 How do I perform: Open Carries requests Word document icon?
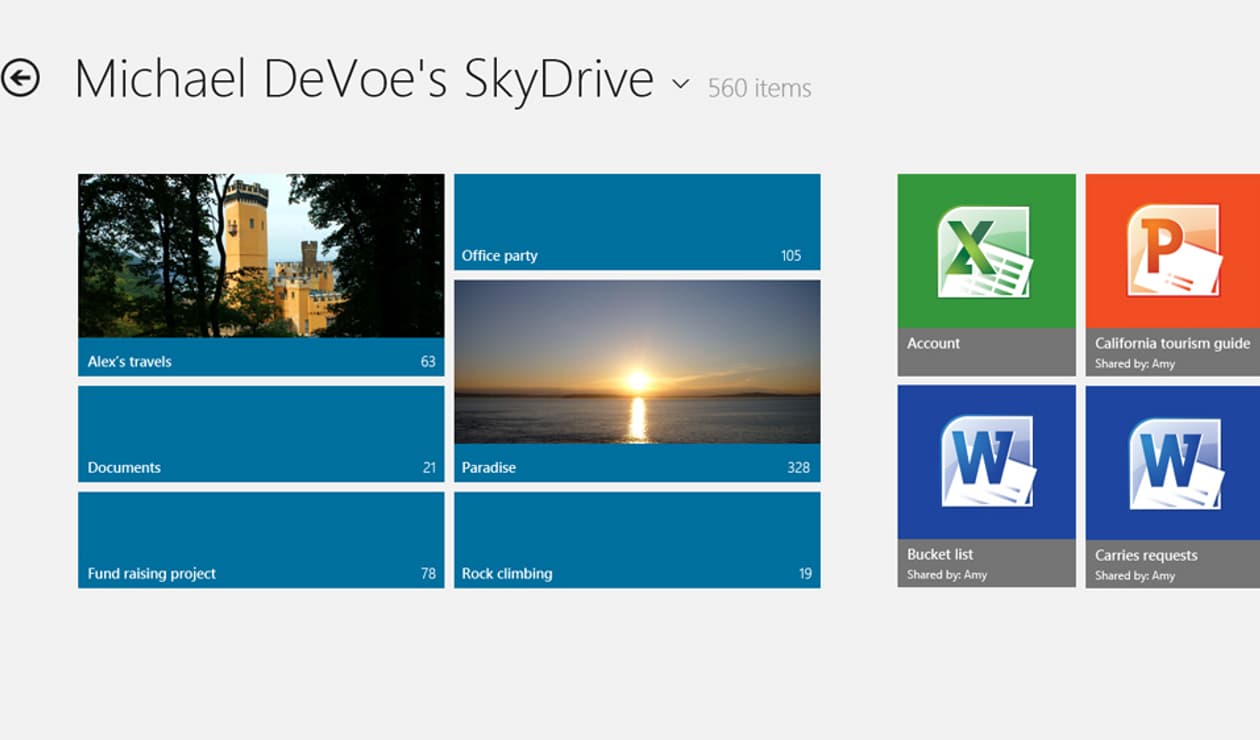1174,463
